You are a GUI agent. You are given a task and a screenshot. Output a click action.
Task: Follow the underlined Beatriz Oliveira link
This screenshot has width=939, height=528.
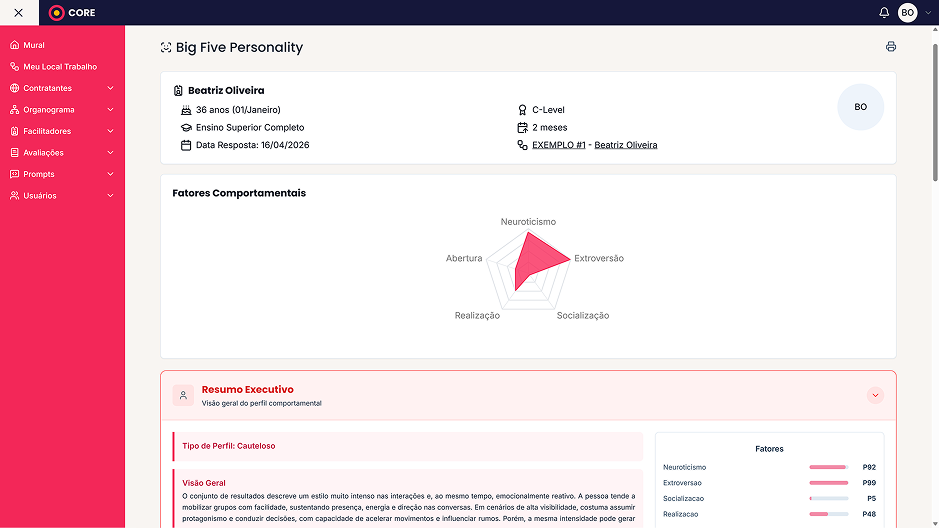click(626, 145)
